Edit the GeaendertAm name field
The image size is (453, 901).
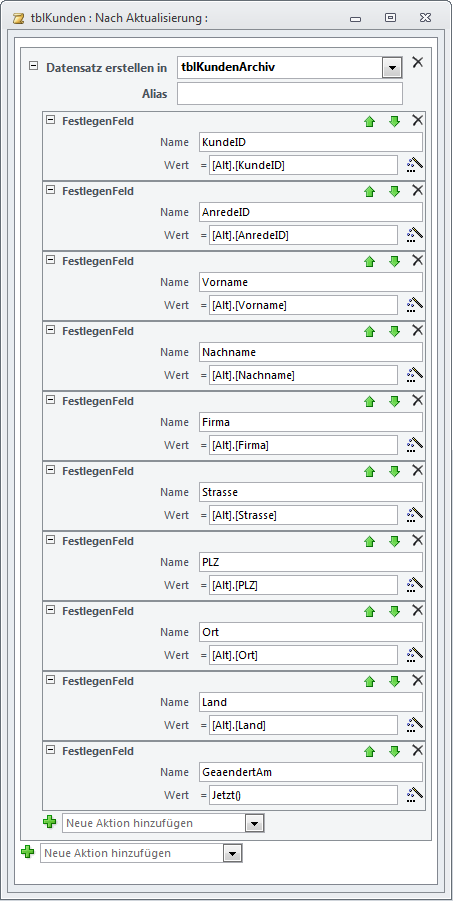310,772
